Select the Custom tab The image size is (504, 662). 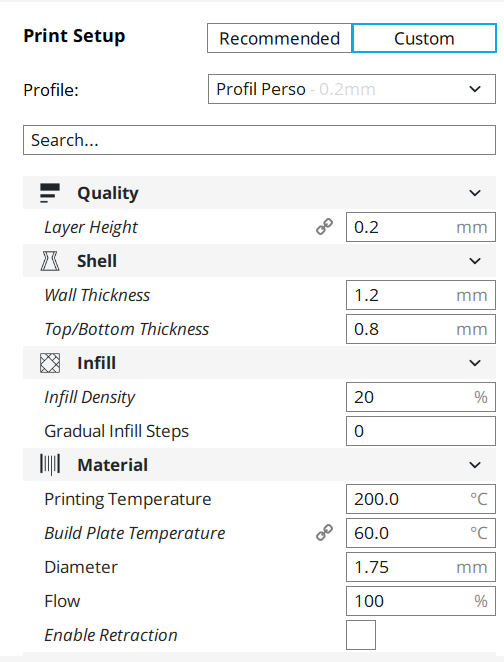pyautogui.click(x=424, y=38)
